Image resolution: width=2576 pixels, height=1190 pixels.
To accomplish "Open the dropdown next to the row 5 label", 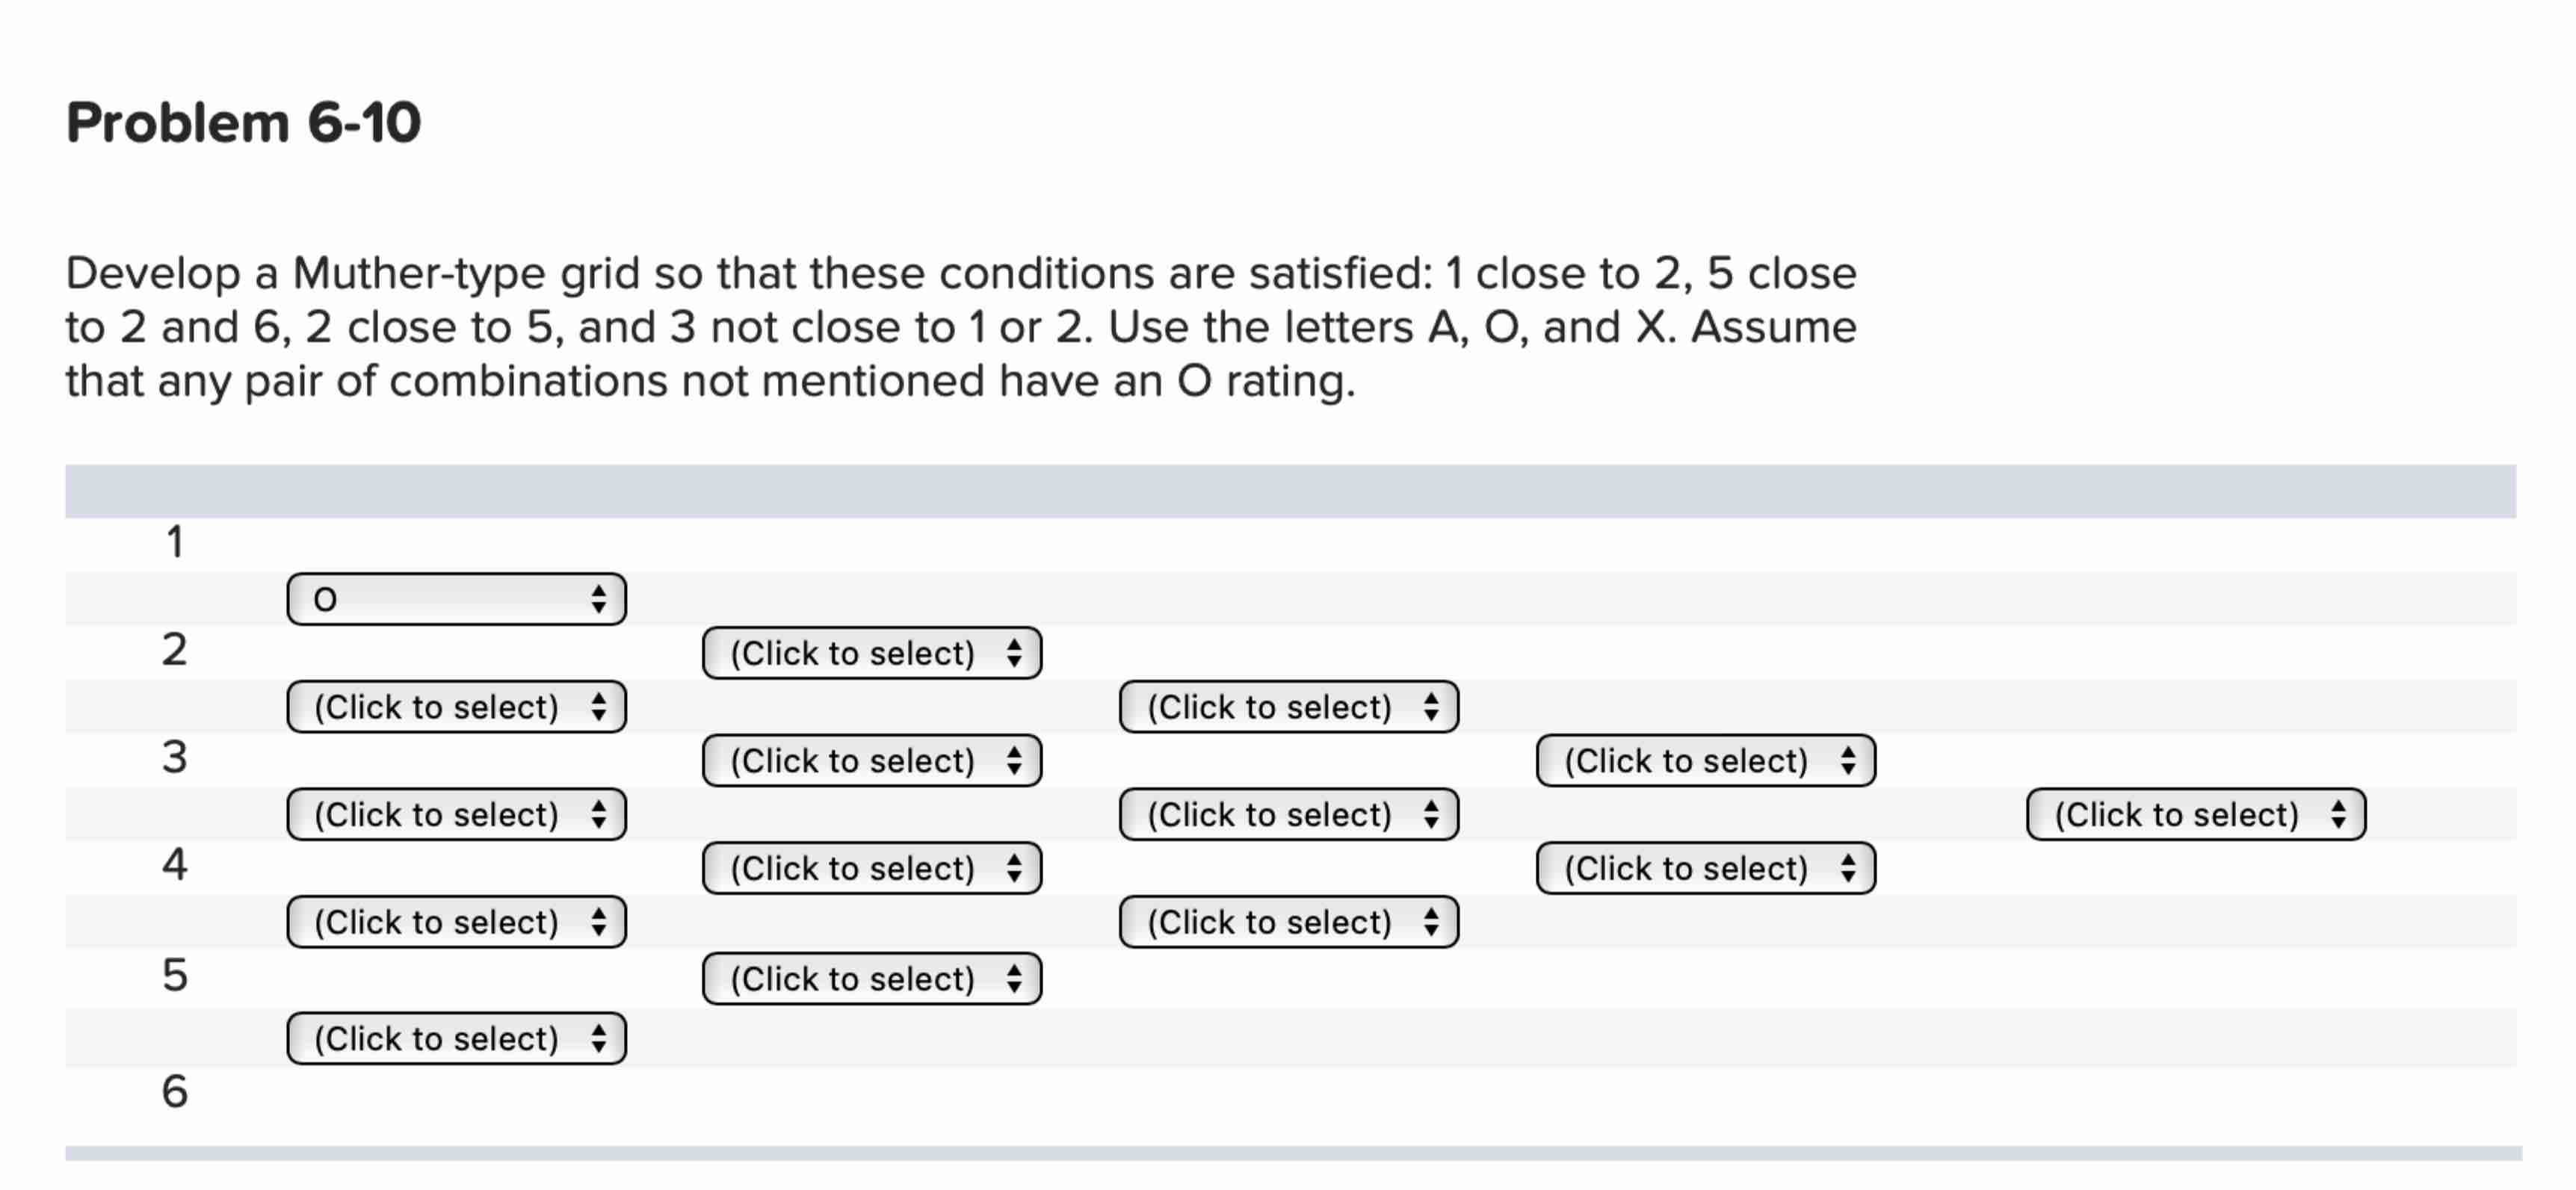I will [x=870, y=979].
